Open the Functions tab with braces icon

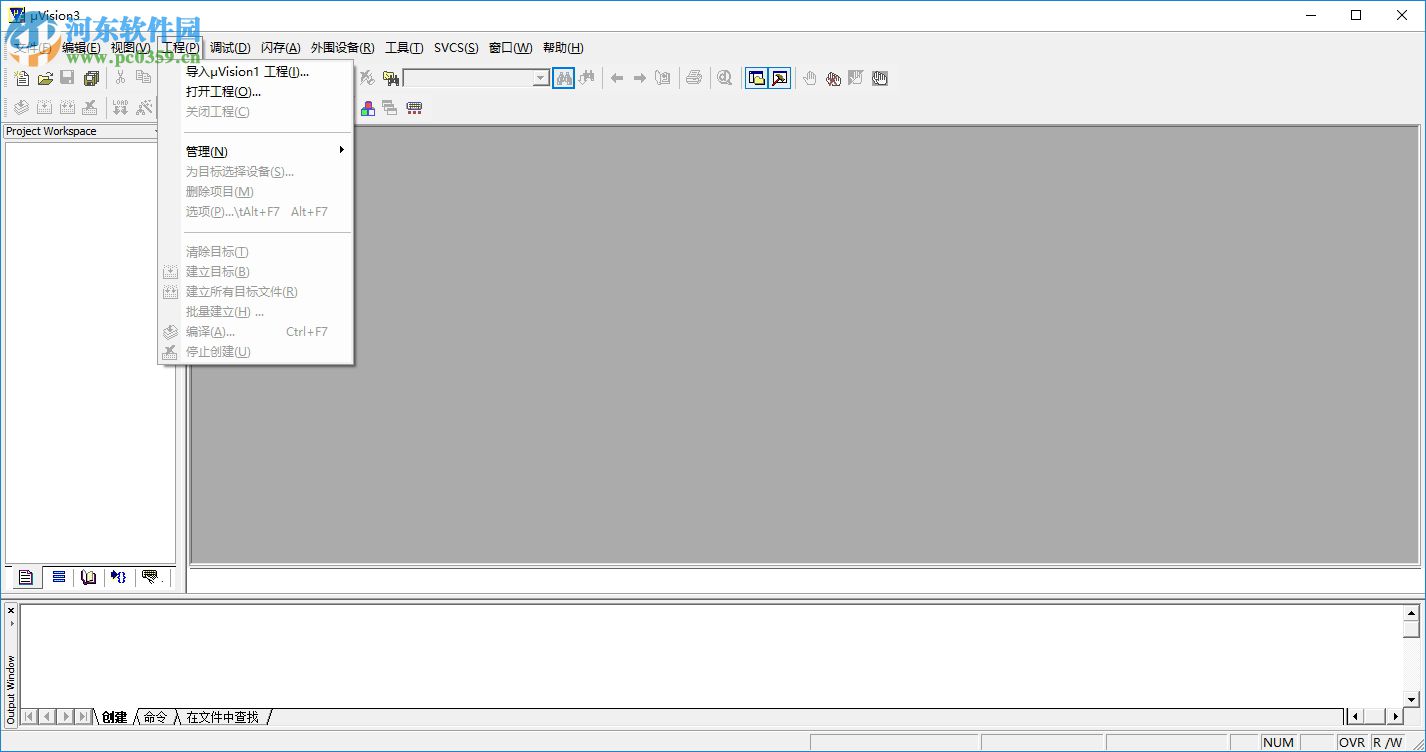coord(119,577)
